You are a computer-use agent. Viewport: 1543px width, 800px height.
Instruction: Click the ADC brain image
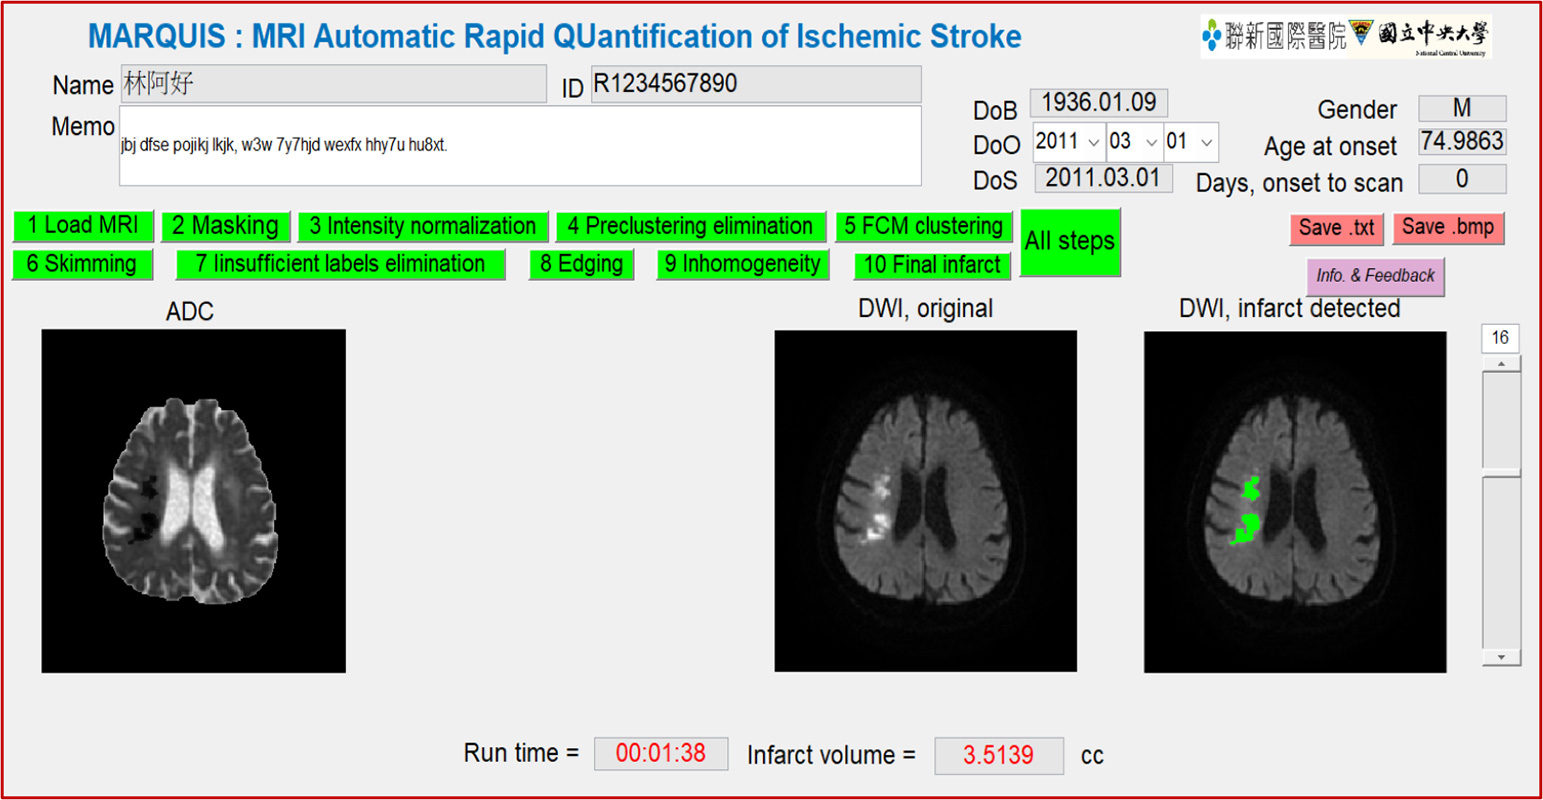(x=193, y=500)
